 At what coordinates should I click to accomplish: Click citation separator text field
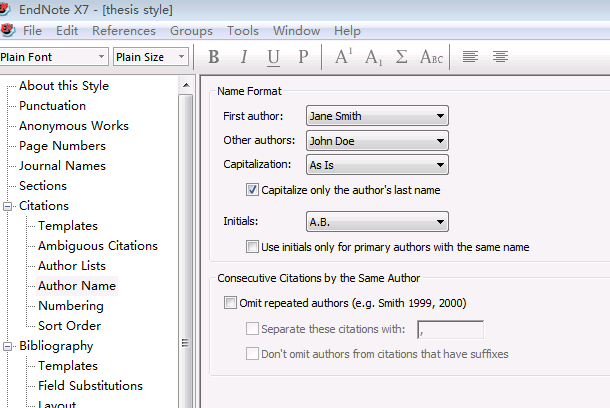[450, 330]
